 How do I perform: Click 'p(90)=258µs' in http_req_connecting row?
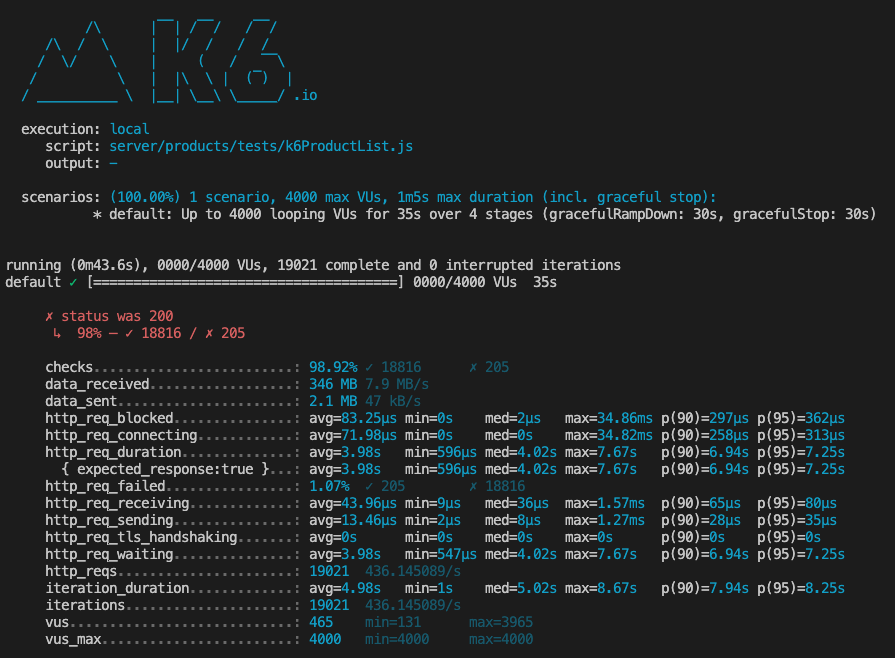(705, 435)
